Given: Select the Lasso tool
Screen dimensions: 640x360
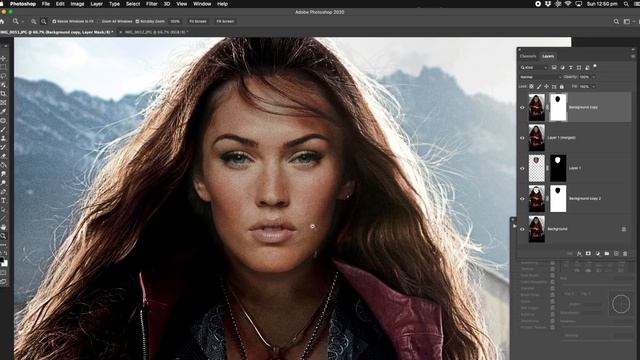Looking at the screenshot, I should point(3,76).
